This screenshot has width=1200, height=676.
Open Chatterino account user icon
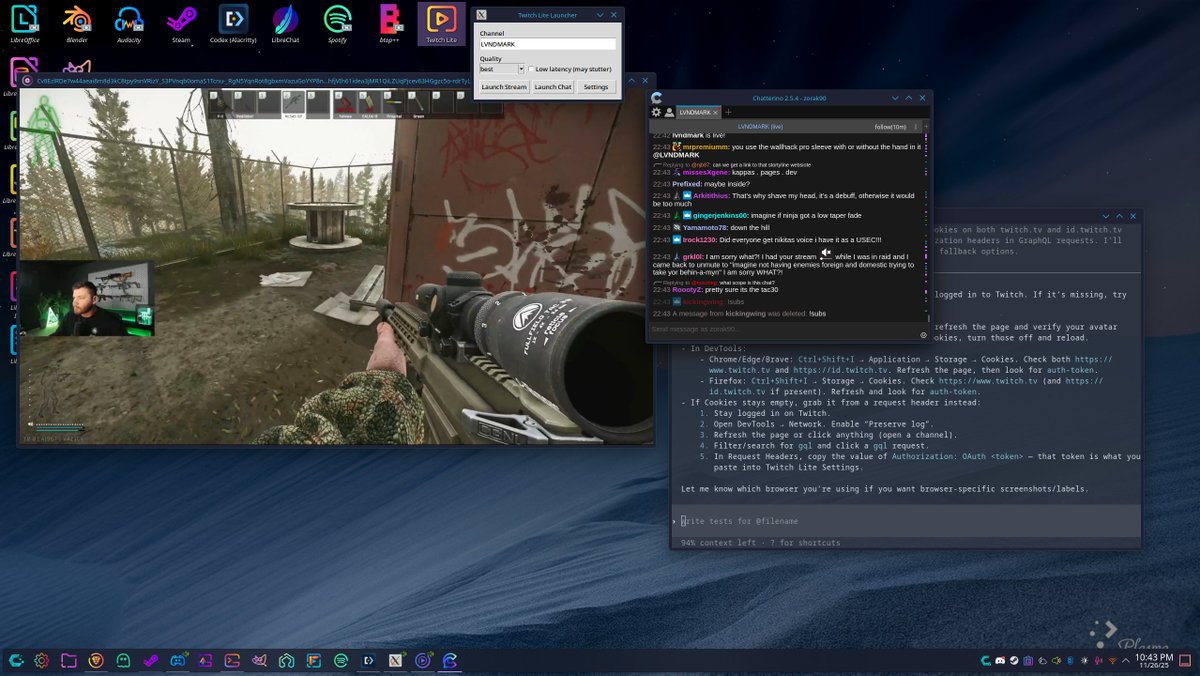tap(669, 112)
